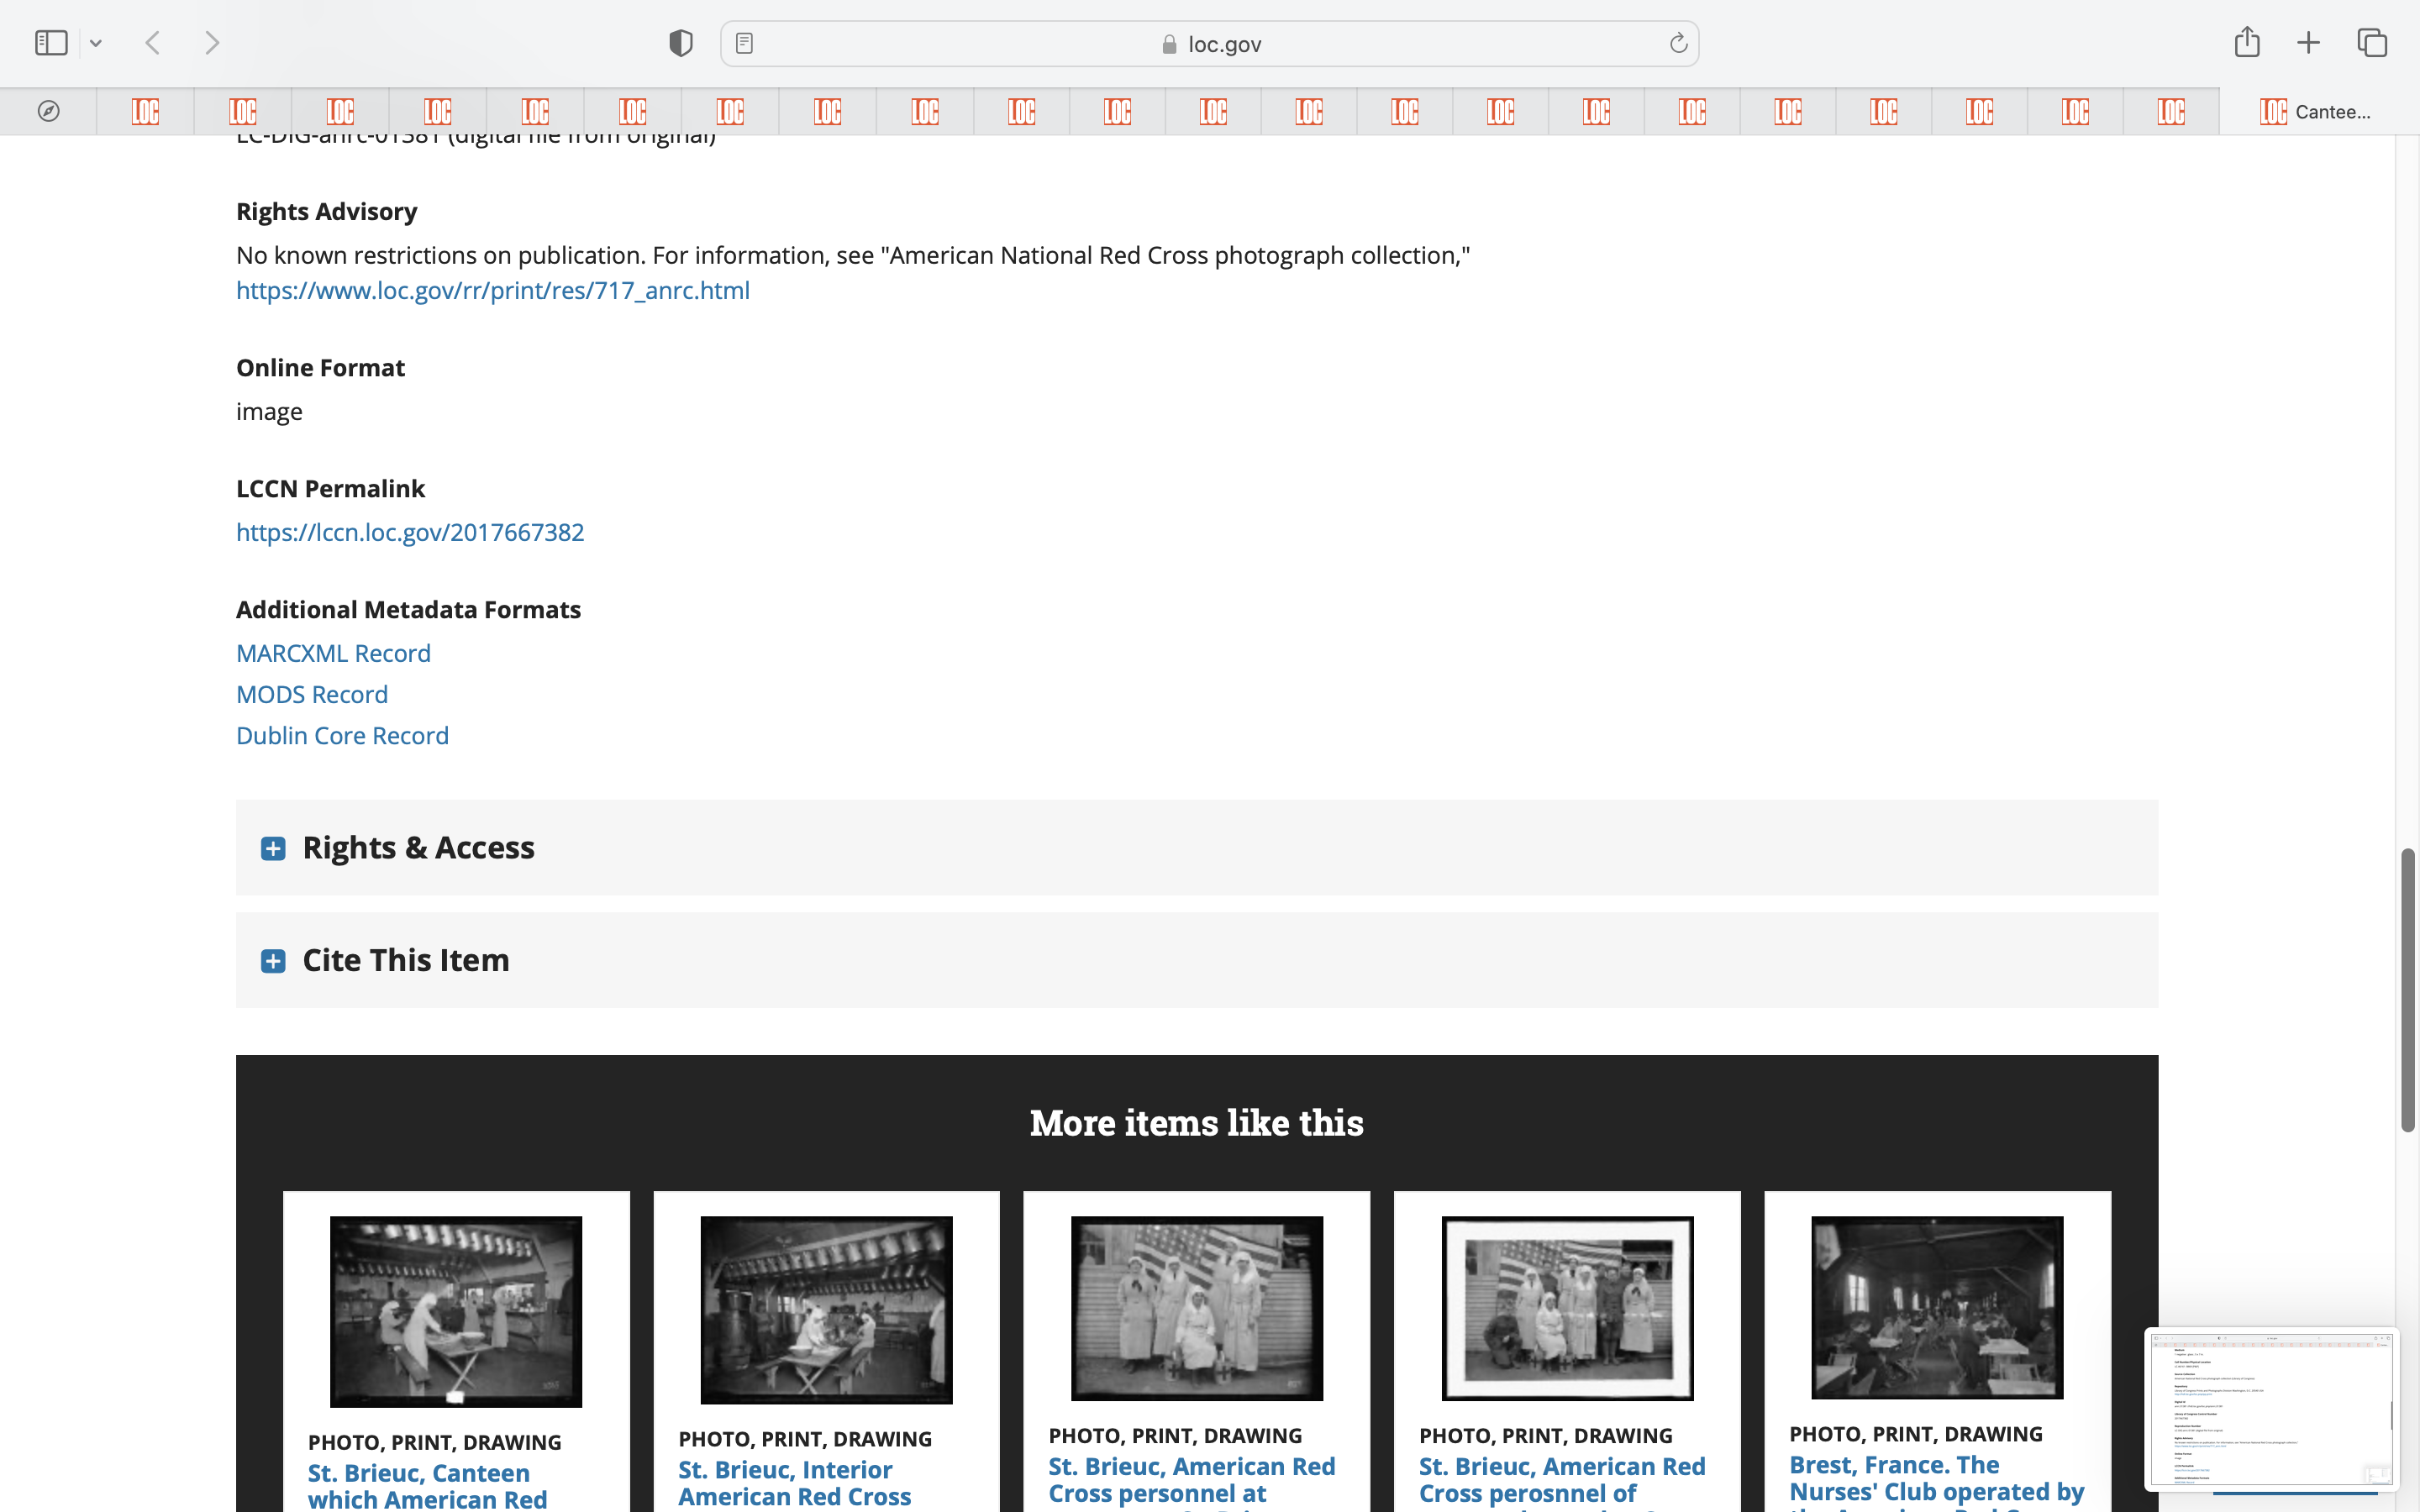Click the reload page icon
2420x1512 pixels.
click(1678, 43)
